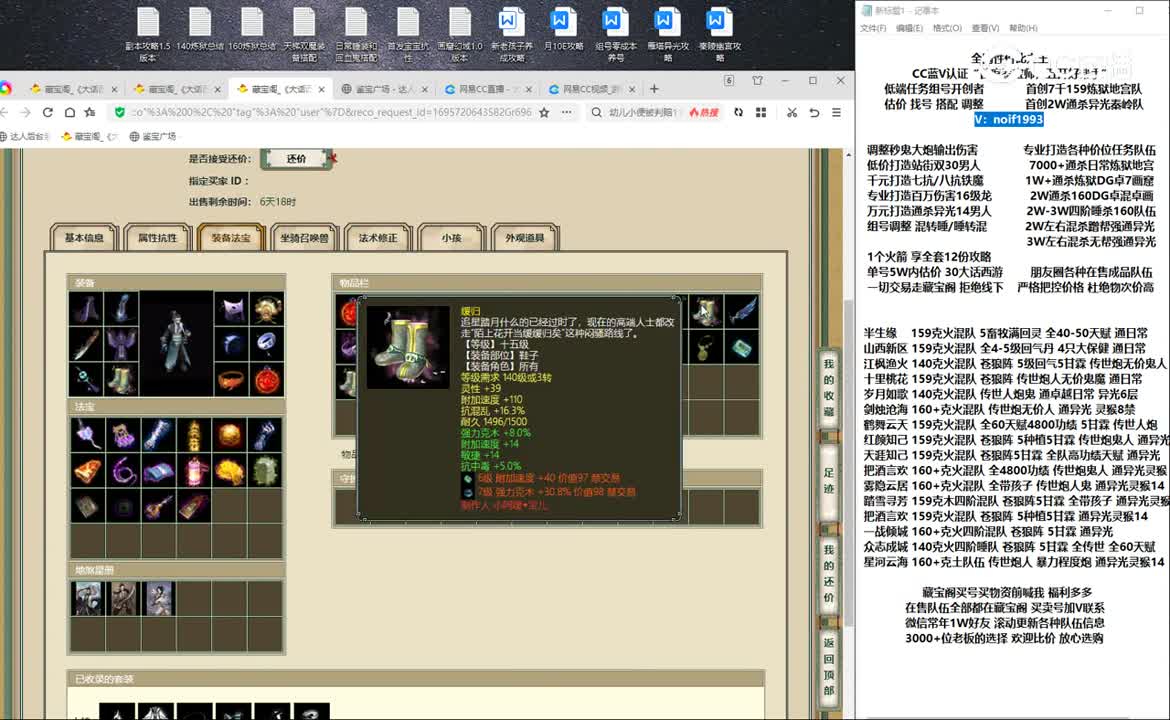Select the 副本攻略1.5版本 desktop file
The image size is (1170, 720).
[148, 34]
